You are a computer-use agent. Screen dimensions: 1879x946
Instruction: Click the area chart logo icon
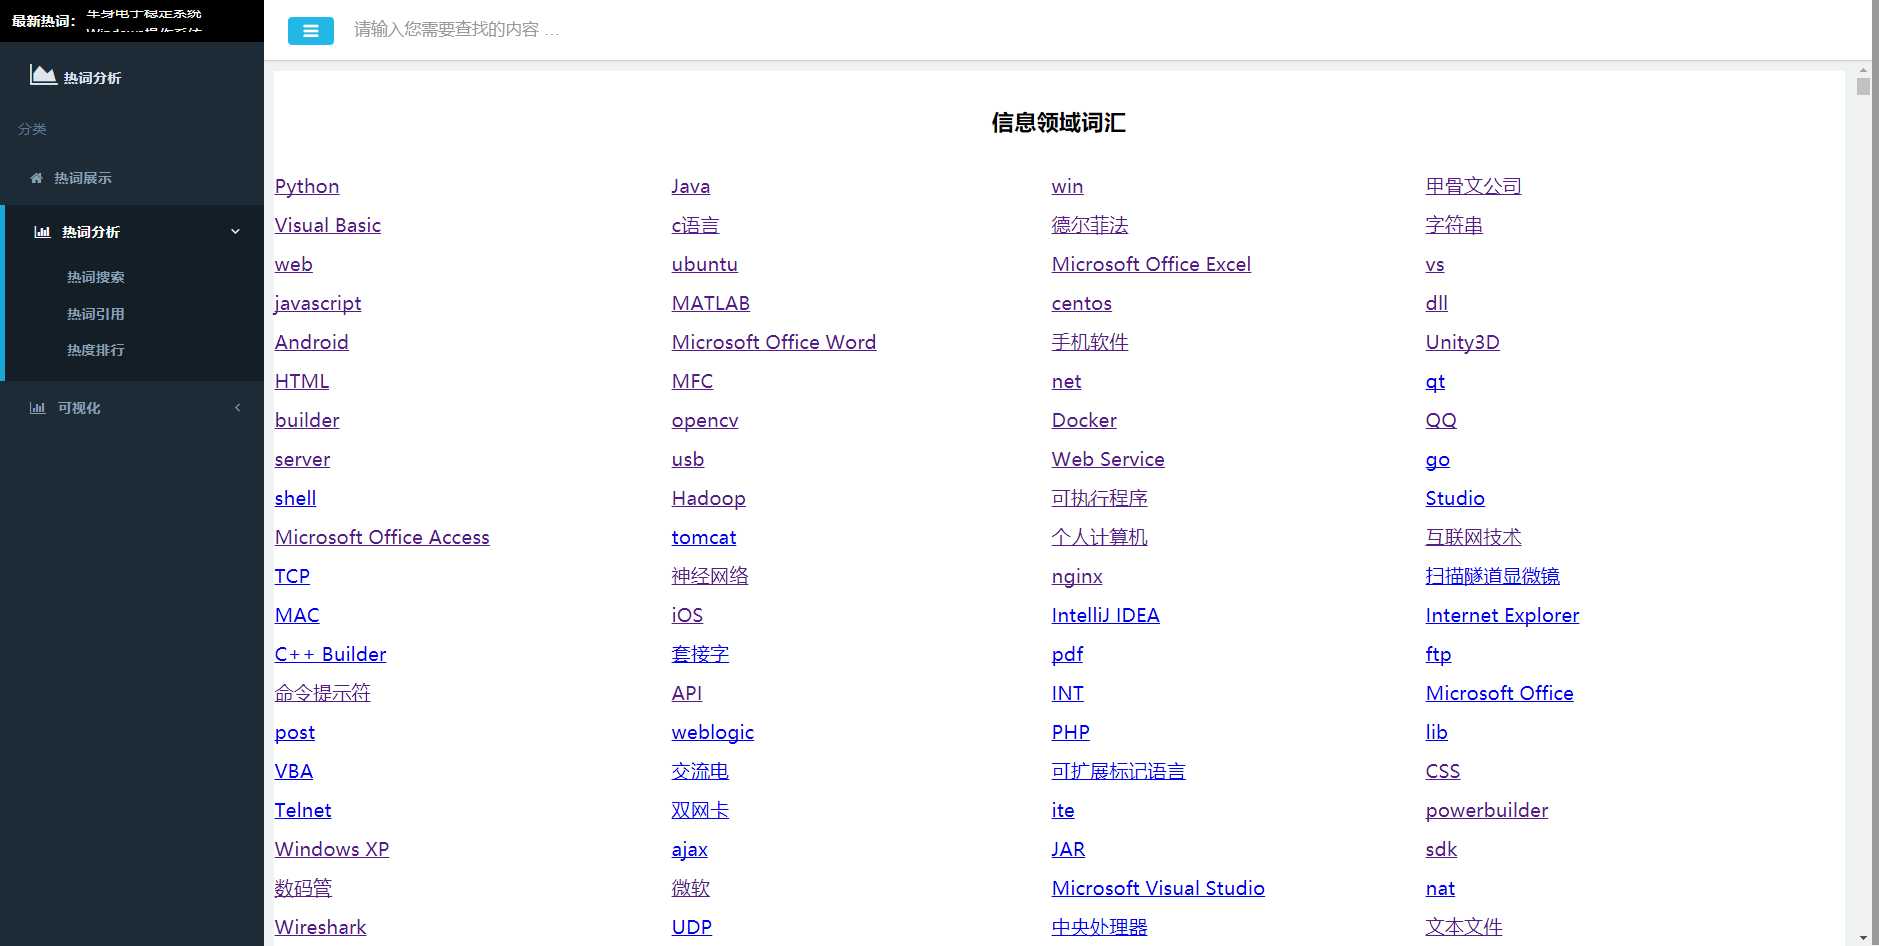point(43,75)
